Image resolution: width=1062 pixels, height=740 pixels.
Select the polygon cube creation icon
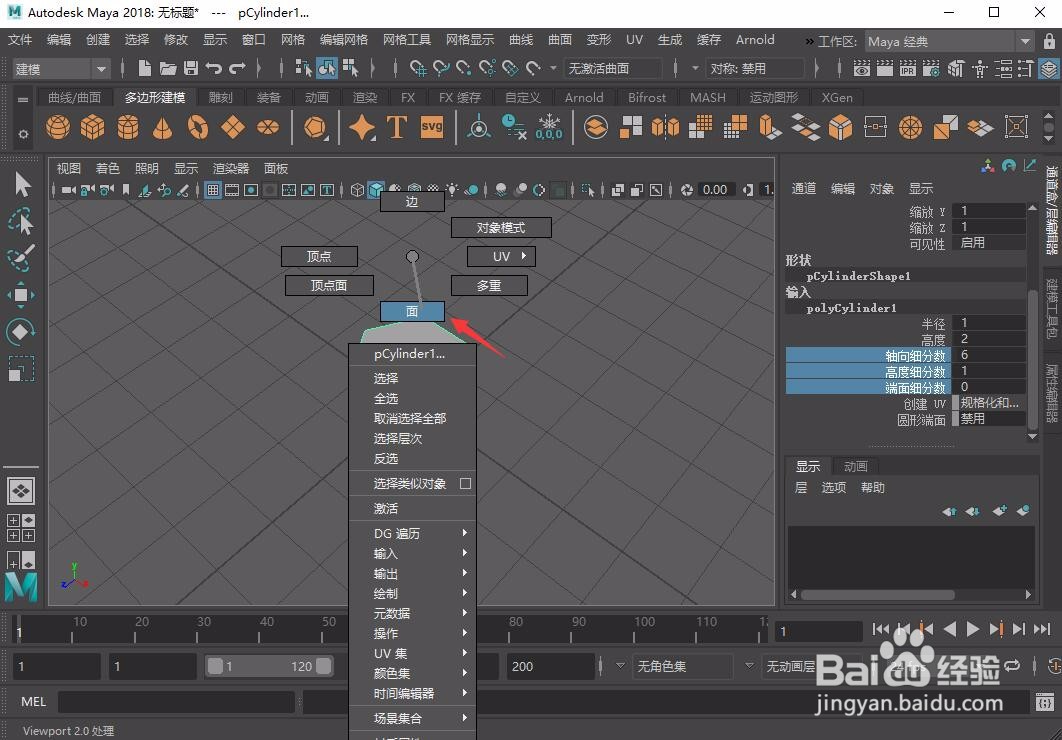pyautogui.click(x=92, y=128)
